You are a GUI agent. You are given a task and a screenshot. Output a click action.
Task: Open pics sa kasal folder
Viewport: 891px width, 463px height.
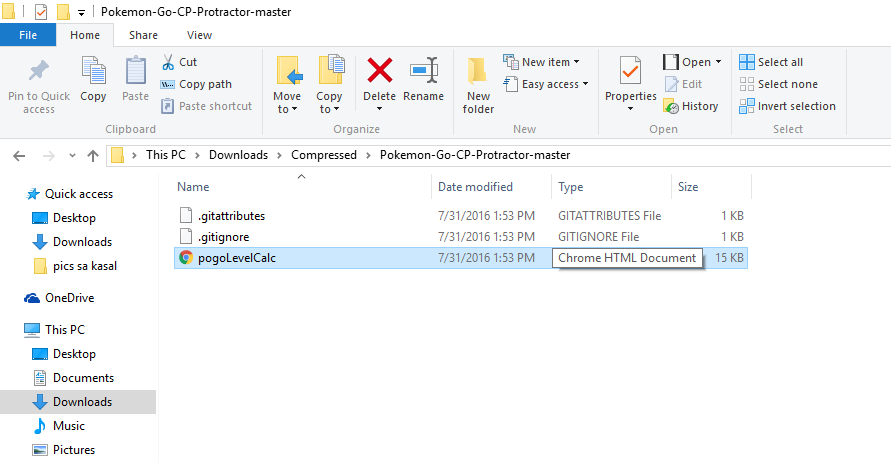[x=85, y=266]
